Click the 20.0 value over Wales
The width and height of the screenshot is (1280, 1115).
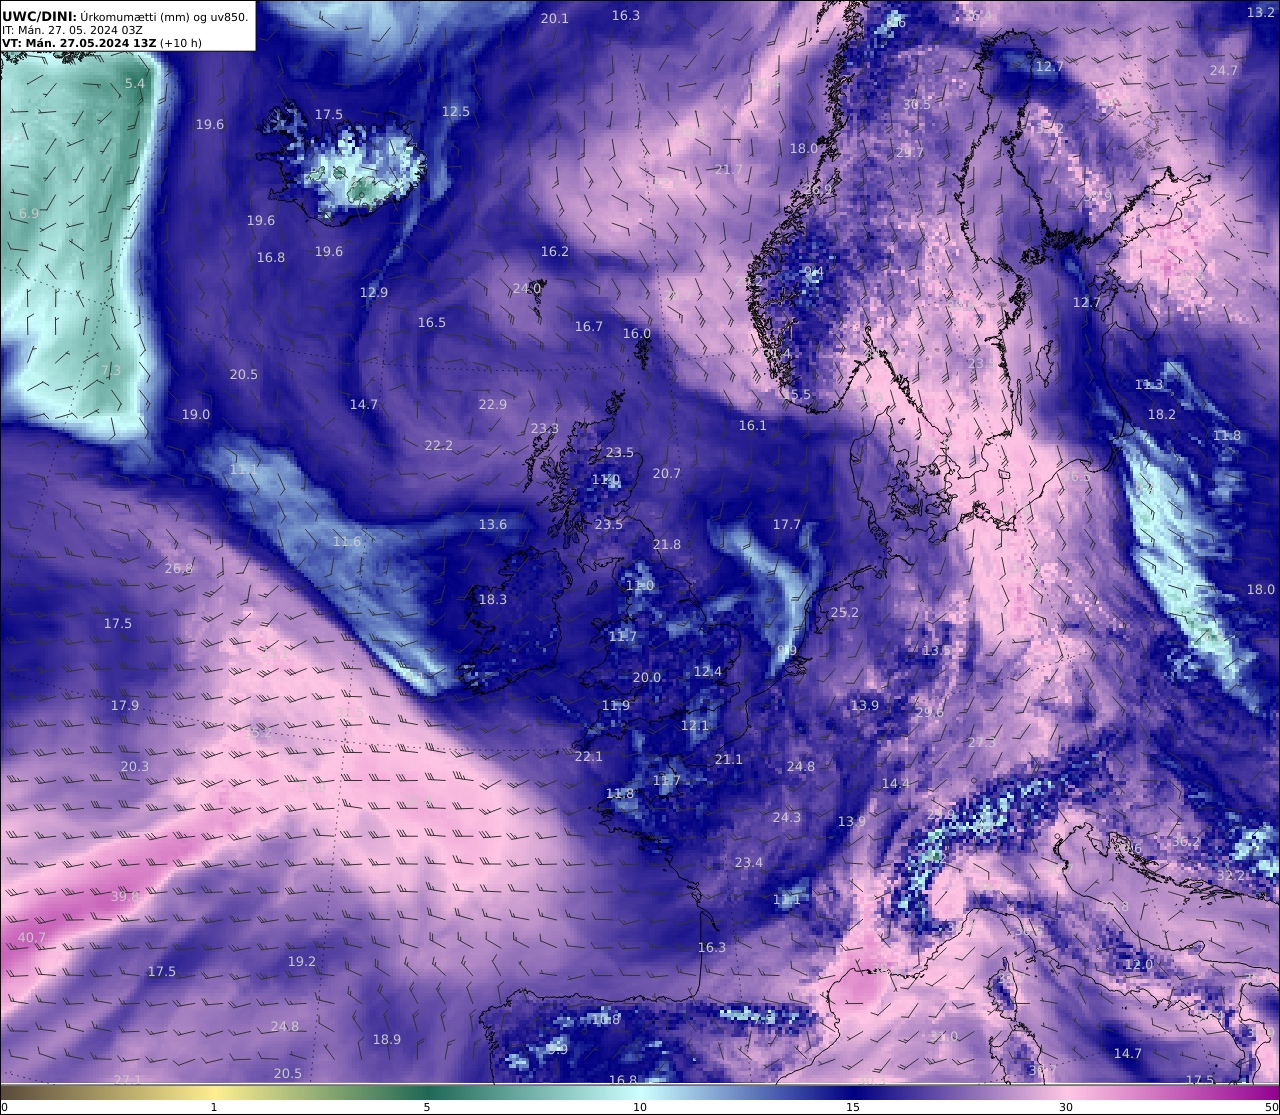tap(647, 678)
